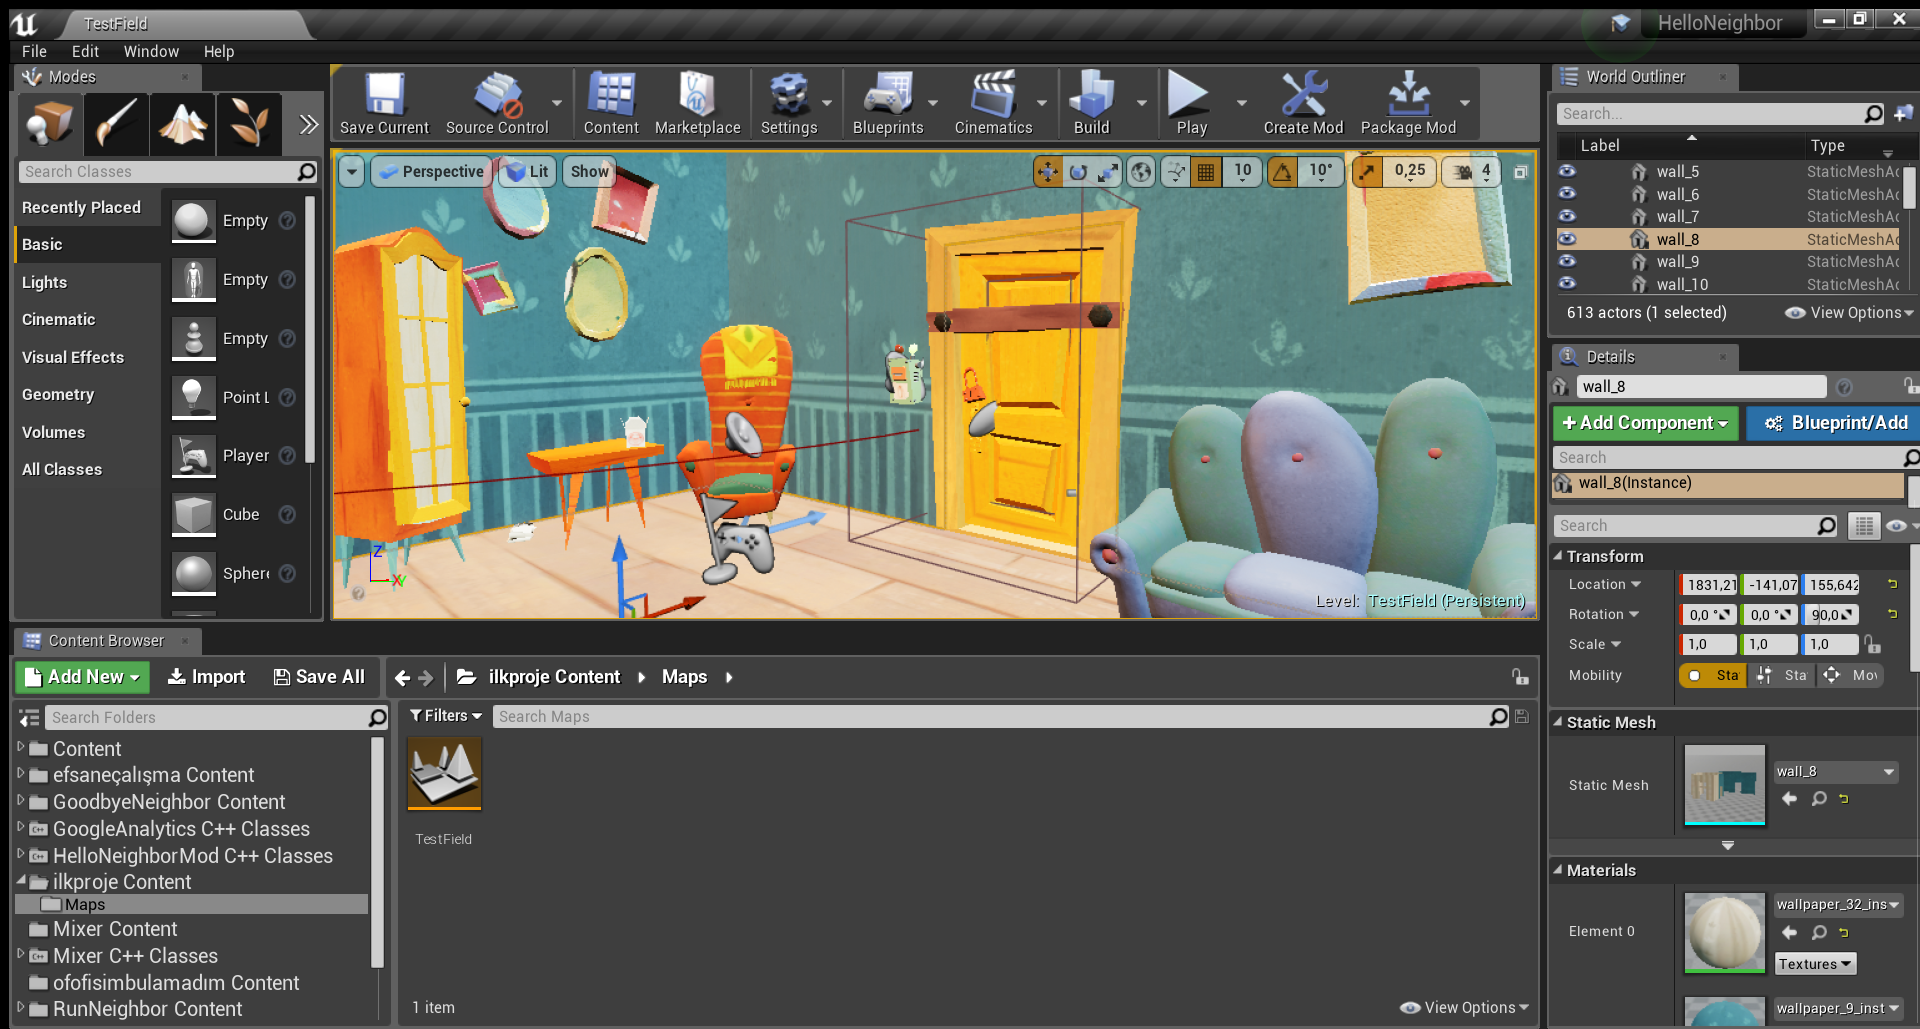
Task: Expand modes toolbar chevron
Action: tap(308, 124)
